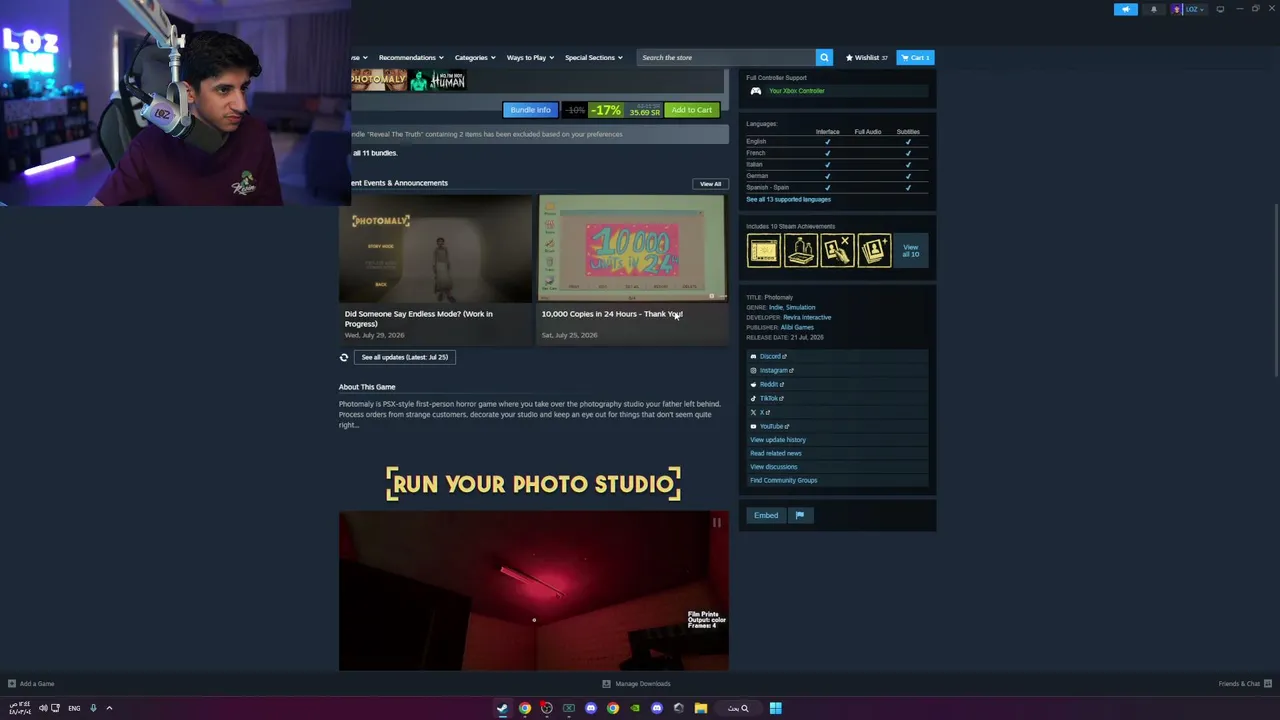Open Steam from the Windows taskbar

[502, 708]
